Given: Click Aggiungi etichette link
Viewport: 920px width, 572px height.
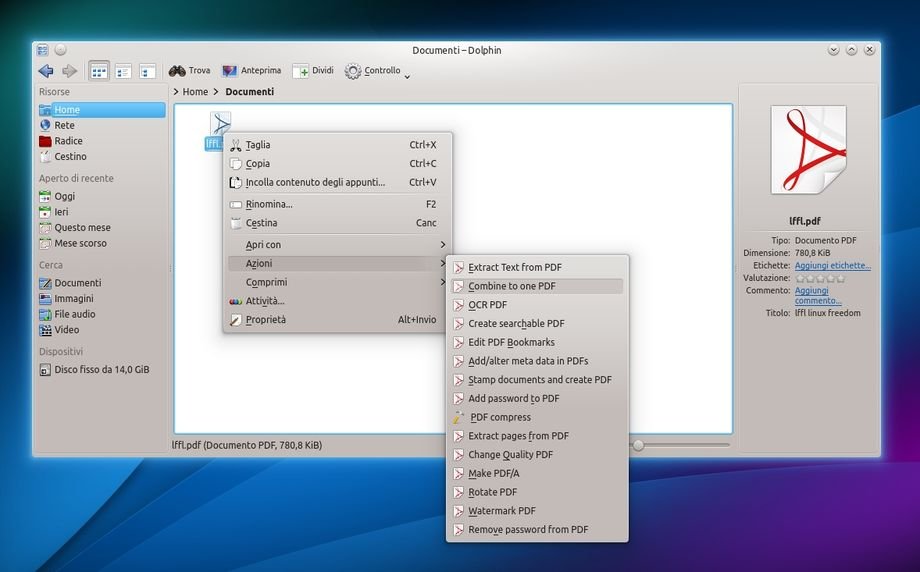Looking at the screenshot, I should point(832,266).
